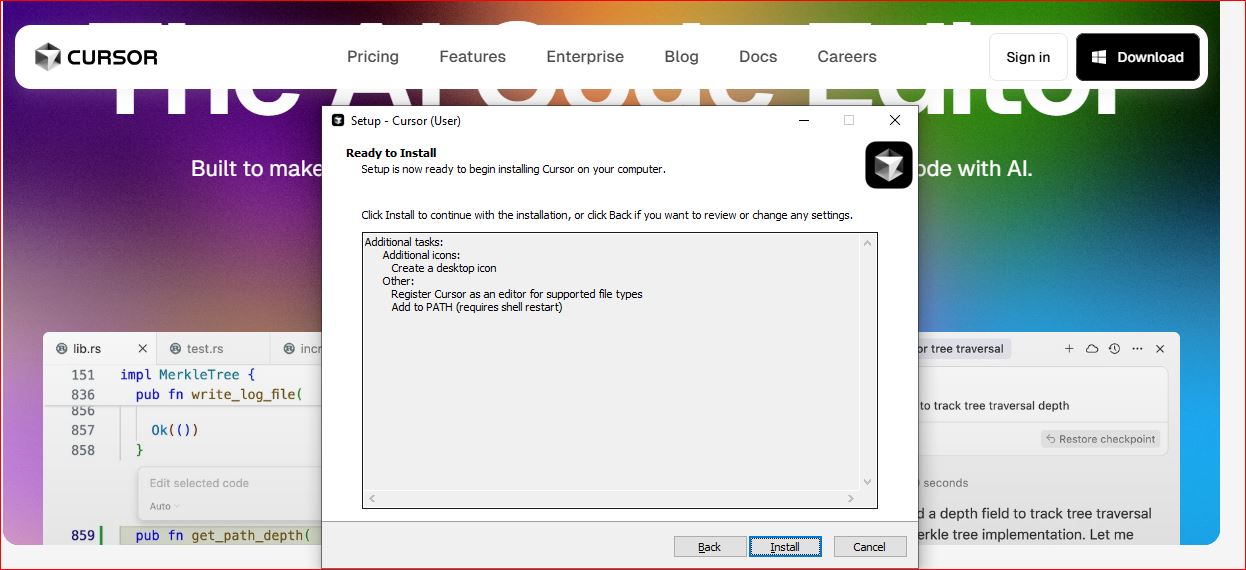Click the 'impl MerkleTree {' code line
Viewport: 1246px width, 570px height.
(188, 375)
